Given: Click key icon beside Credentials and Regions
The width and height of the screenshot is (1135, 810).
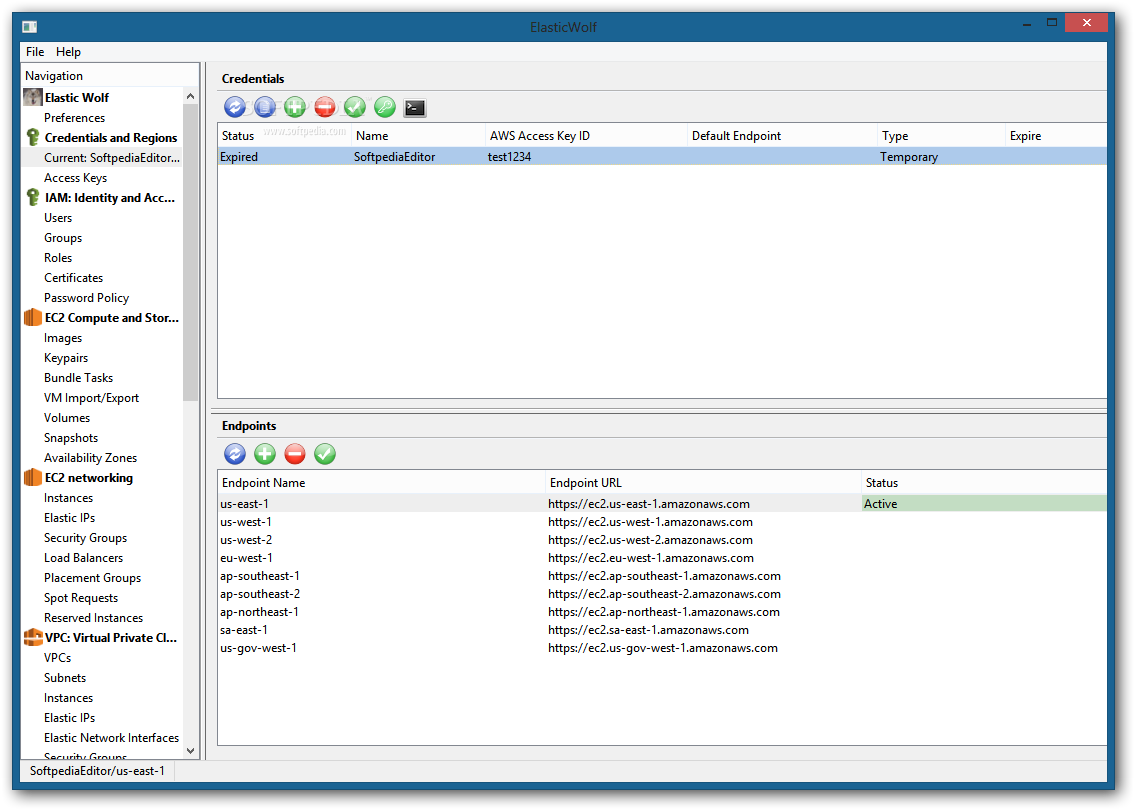Looking at the screenshot, I should pyautogui.click(x=33, y=137).
